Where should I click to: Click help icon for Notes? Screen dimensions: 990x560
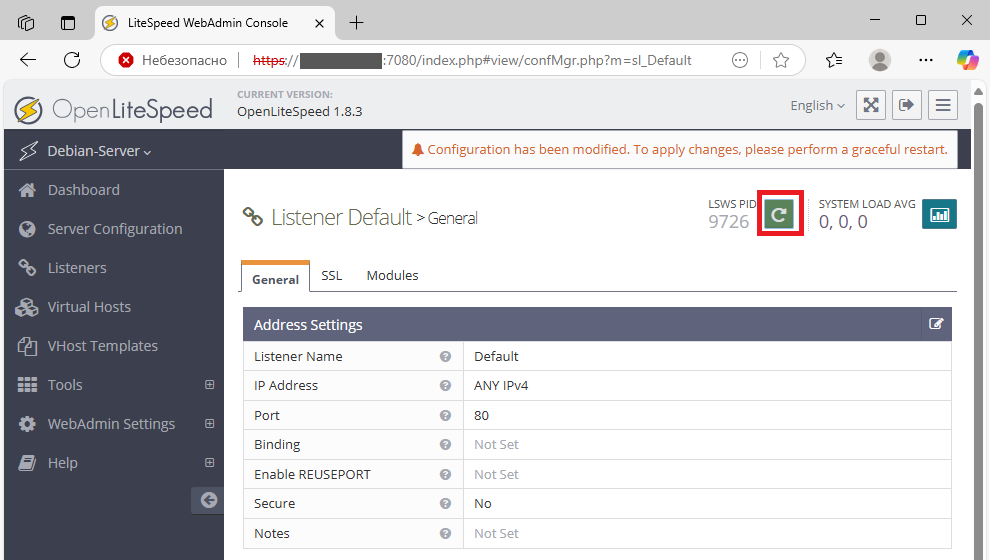click(x=445, y=533)
